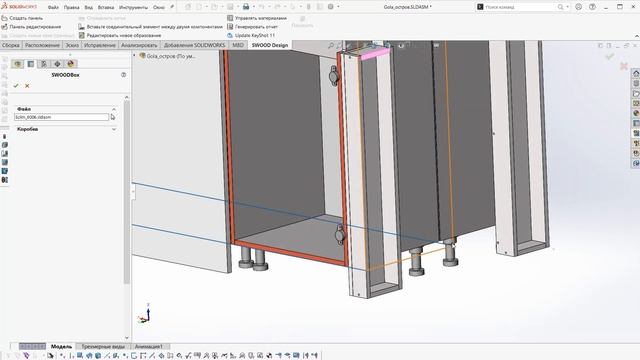Screen dimensions: 640x360
Task: Pin the menu bar with pushpin icon
Action: 172,7
